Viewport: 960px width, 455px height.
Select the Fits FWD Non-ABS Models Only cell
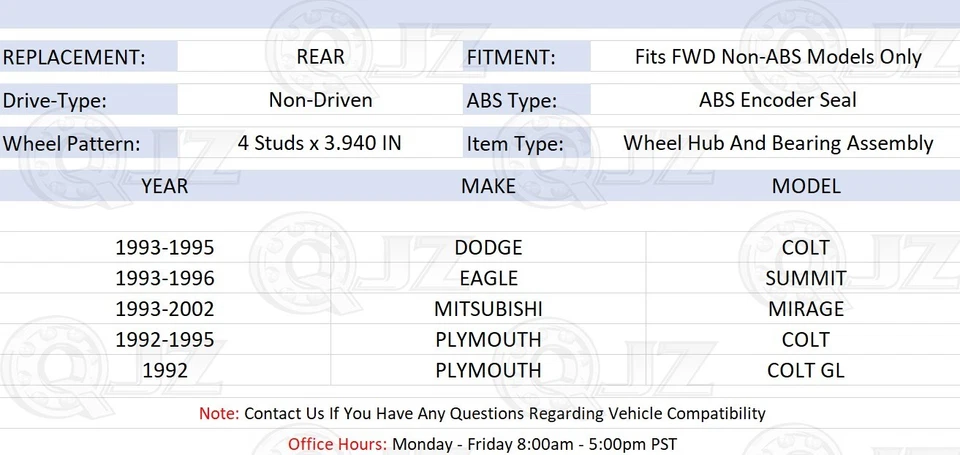(x=778, y=57)
